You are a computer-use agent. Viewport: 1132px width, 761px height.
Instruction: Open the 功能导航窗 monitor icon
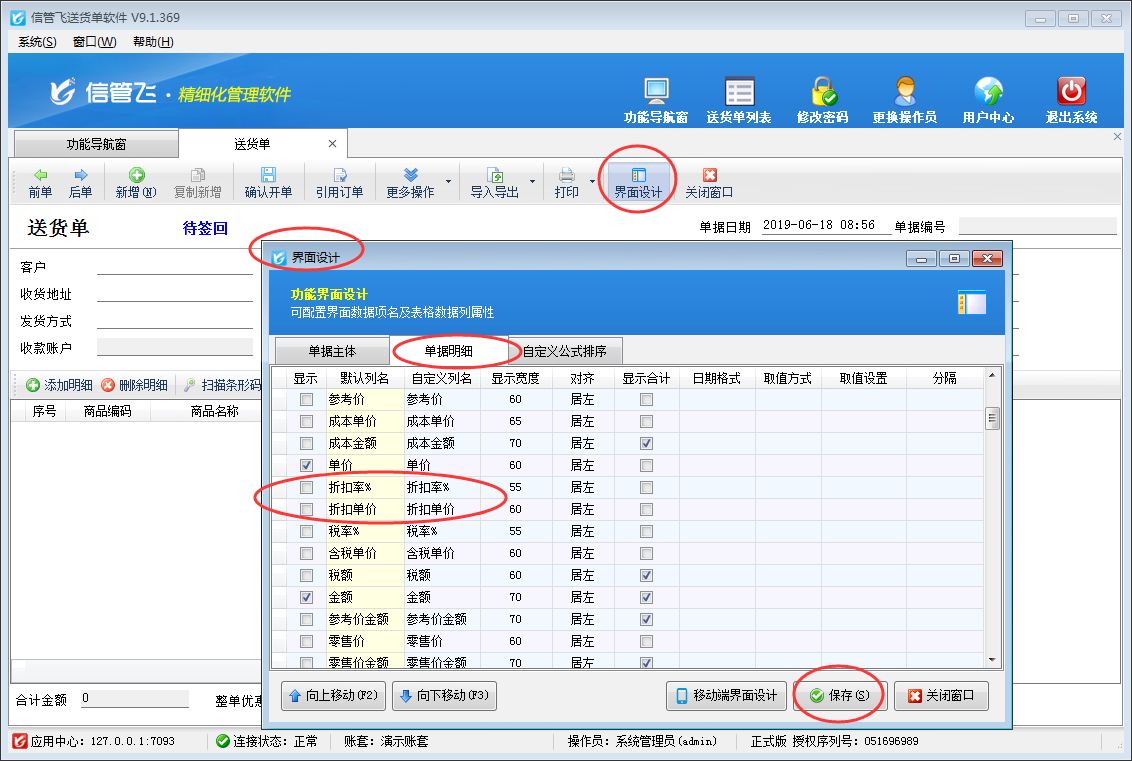pyautogui.click(x=656, y=92)
